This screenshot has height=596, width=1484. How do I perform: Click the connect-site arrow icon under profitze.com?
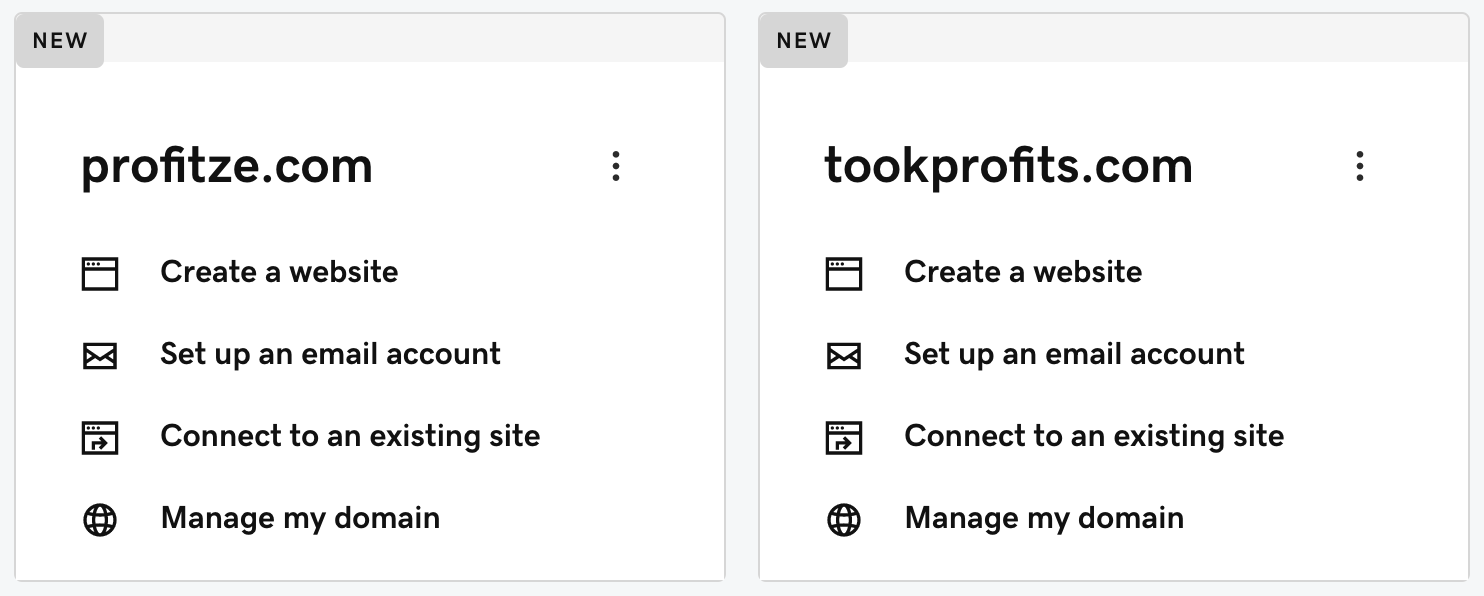pos(100,438)
